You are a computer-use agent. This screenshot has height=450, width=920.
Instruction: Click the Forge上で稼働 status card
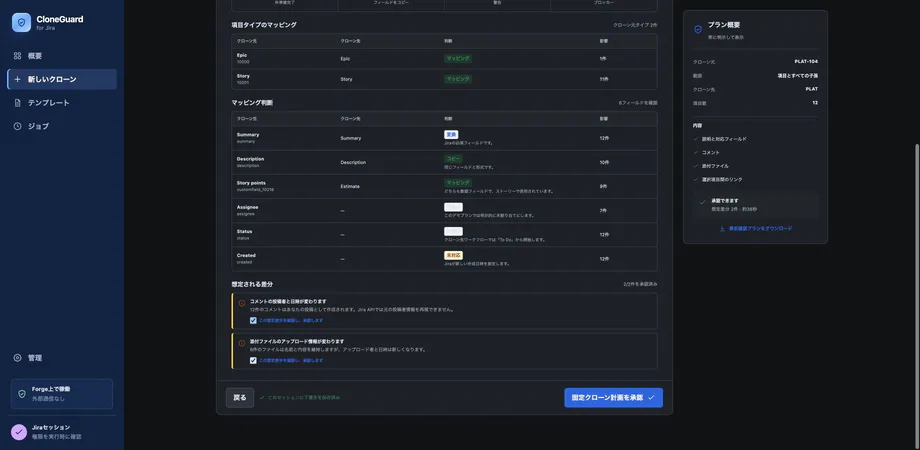(62, 394)
